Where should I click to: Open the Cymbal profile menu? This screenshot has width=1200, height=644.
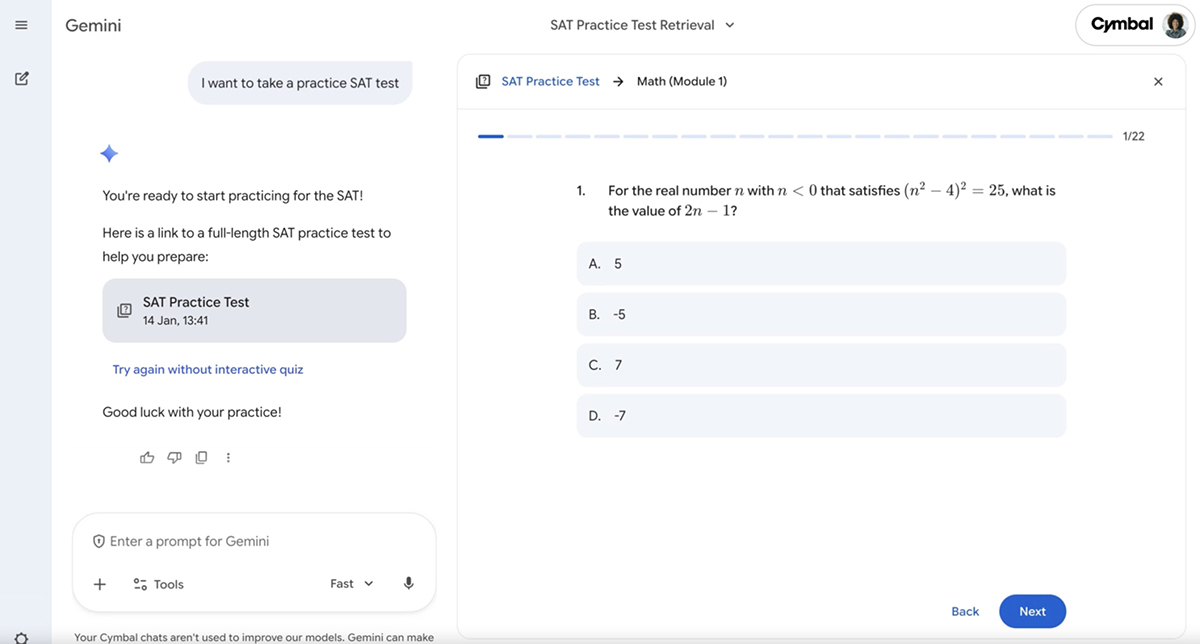tap(1134, 24)
